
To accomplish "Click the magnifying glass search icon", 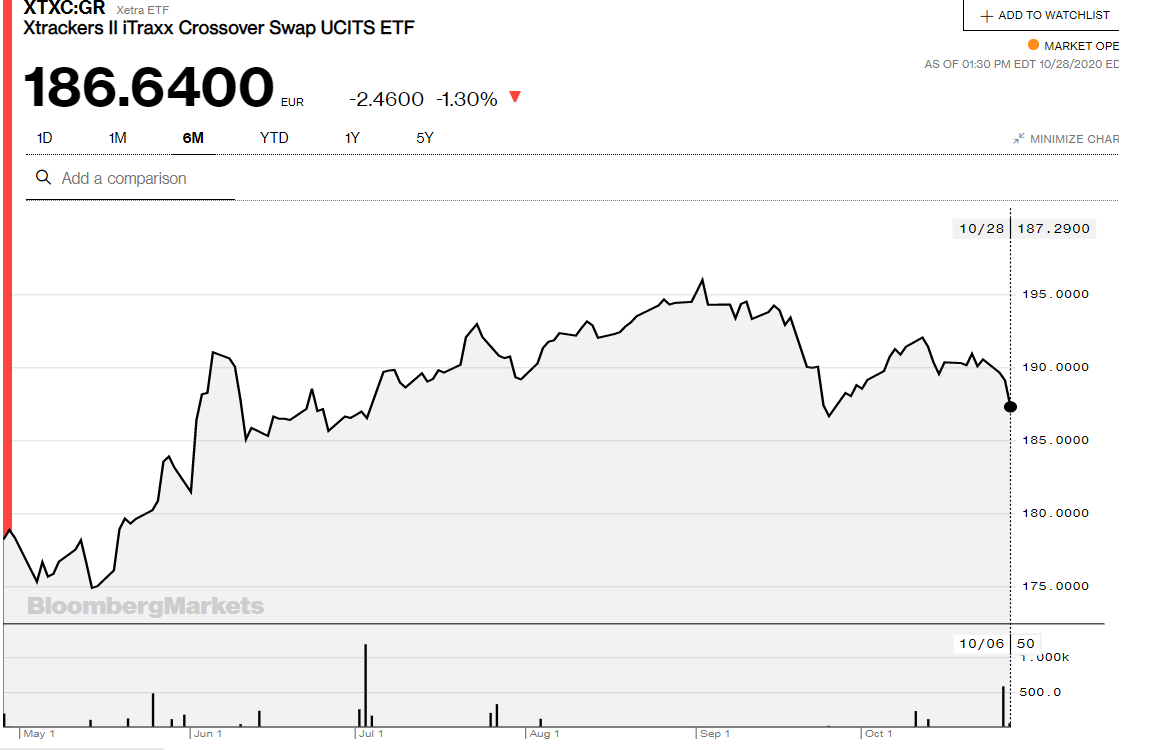I will click(43, 178).
